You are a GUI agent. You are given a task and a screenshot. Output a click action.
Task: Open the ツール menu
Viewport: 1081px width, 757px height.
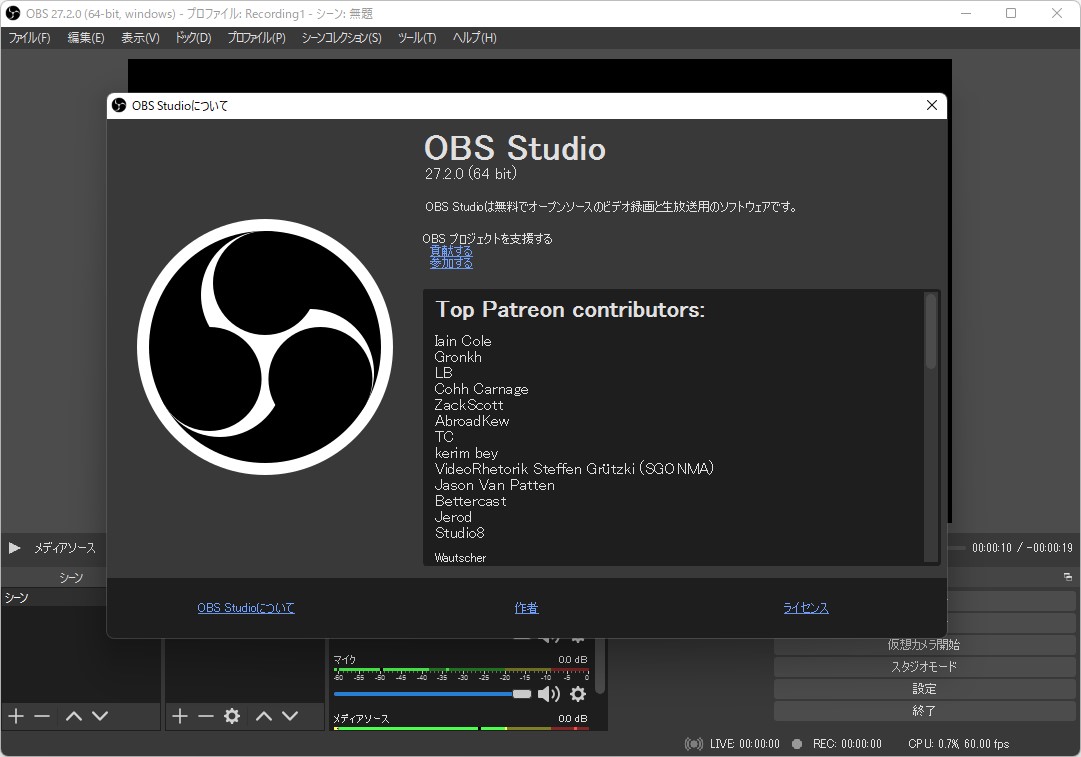pos(417,38)
